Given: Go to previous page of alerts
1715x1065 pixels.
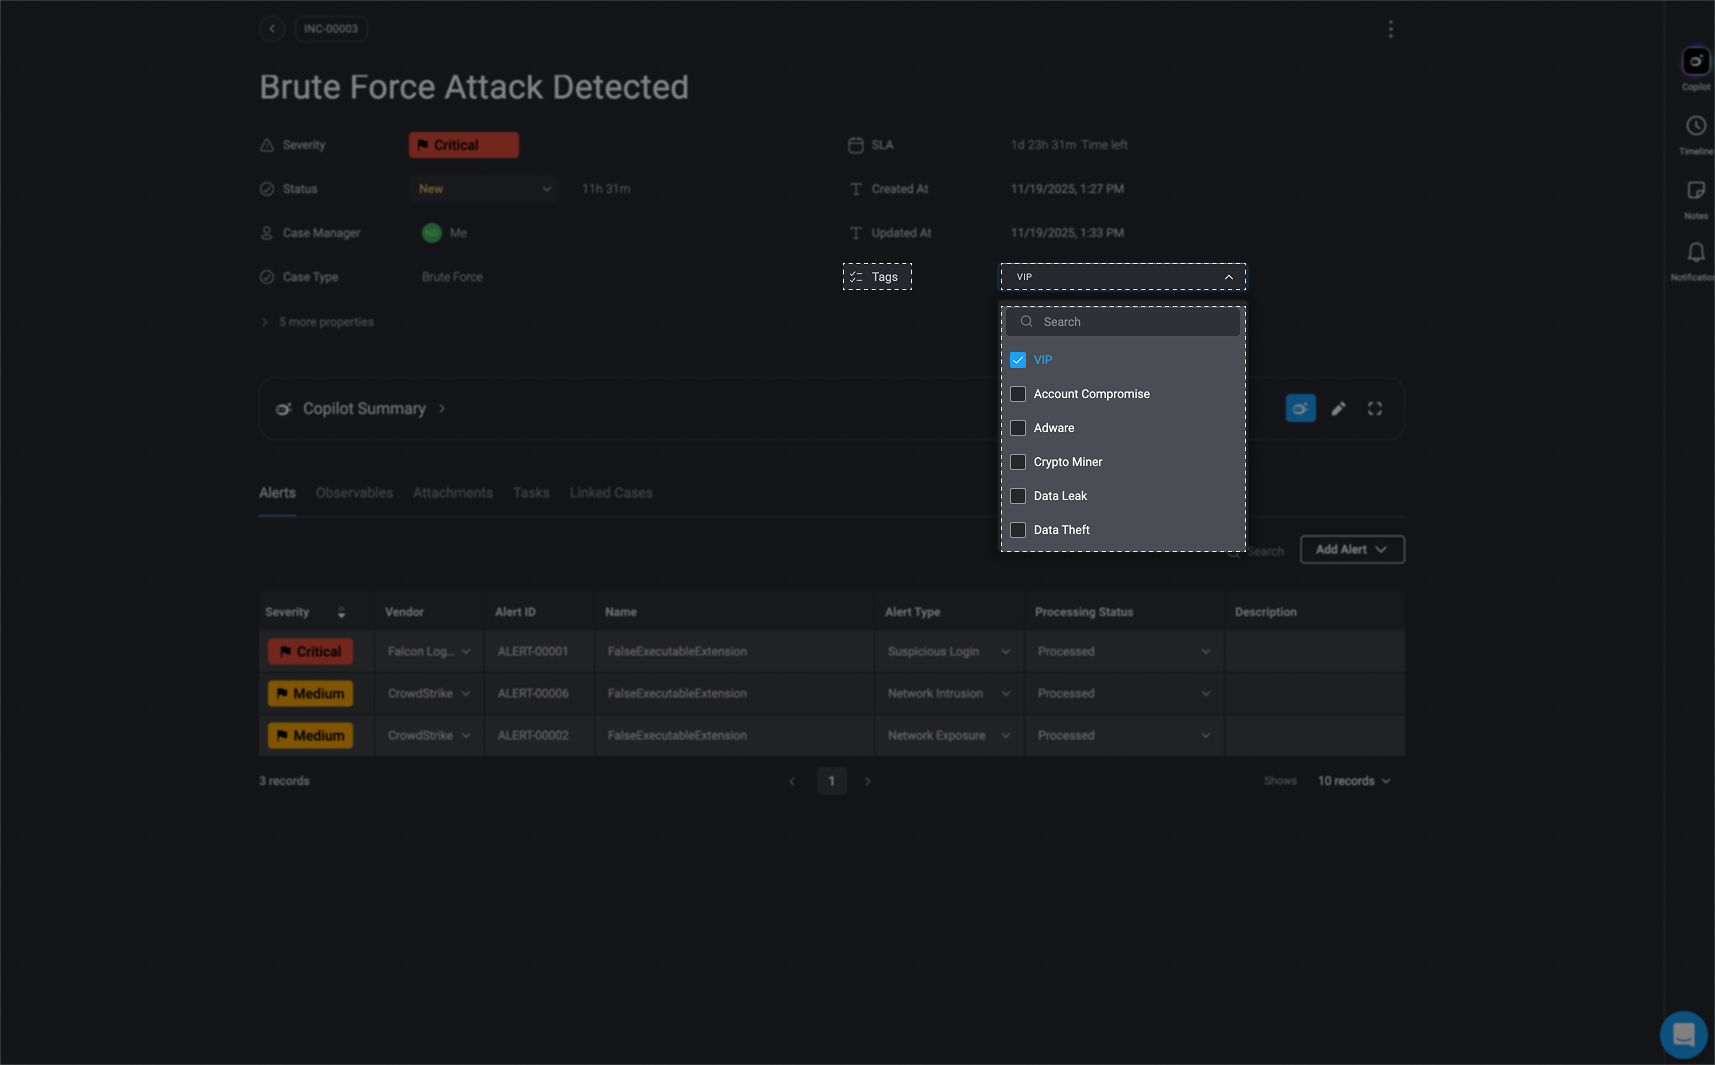Looking at the screenshot, I should pos(792,781).
